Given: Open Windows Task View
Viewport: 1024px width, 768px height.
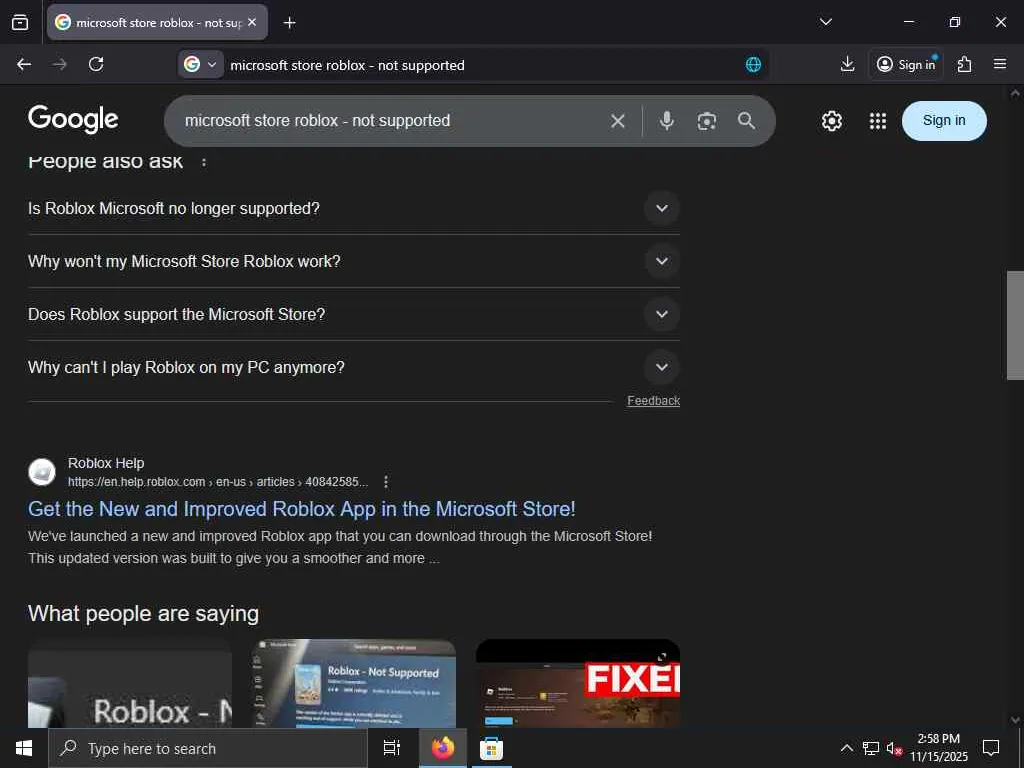Looking at the screenshot, I should coord(391,748).
